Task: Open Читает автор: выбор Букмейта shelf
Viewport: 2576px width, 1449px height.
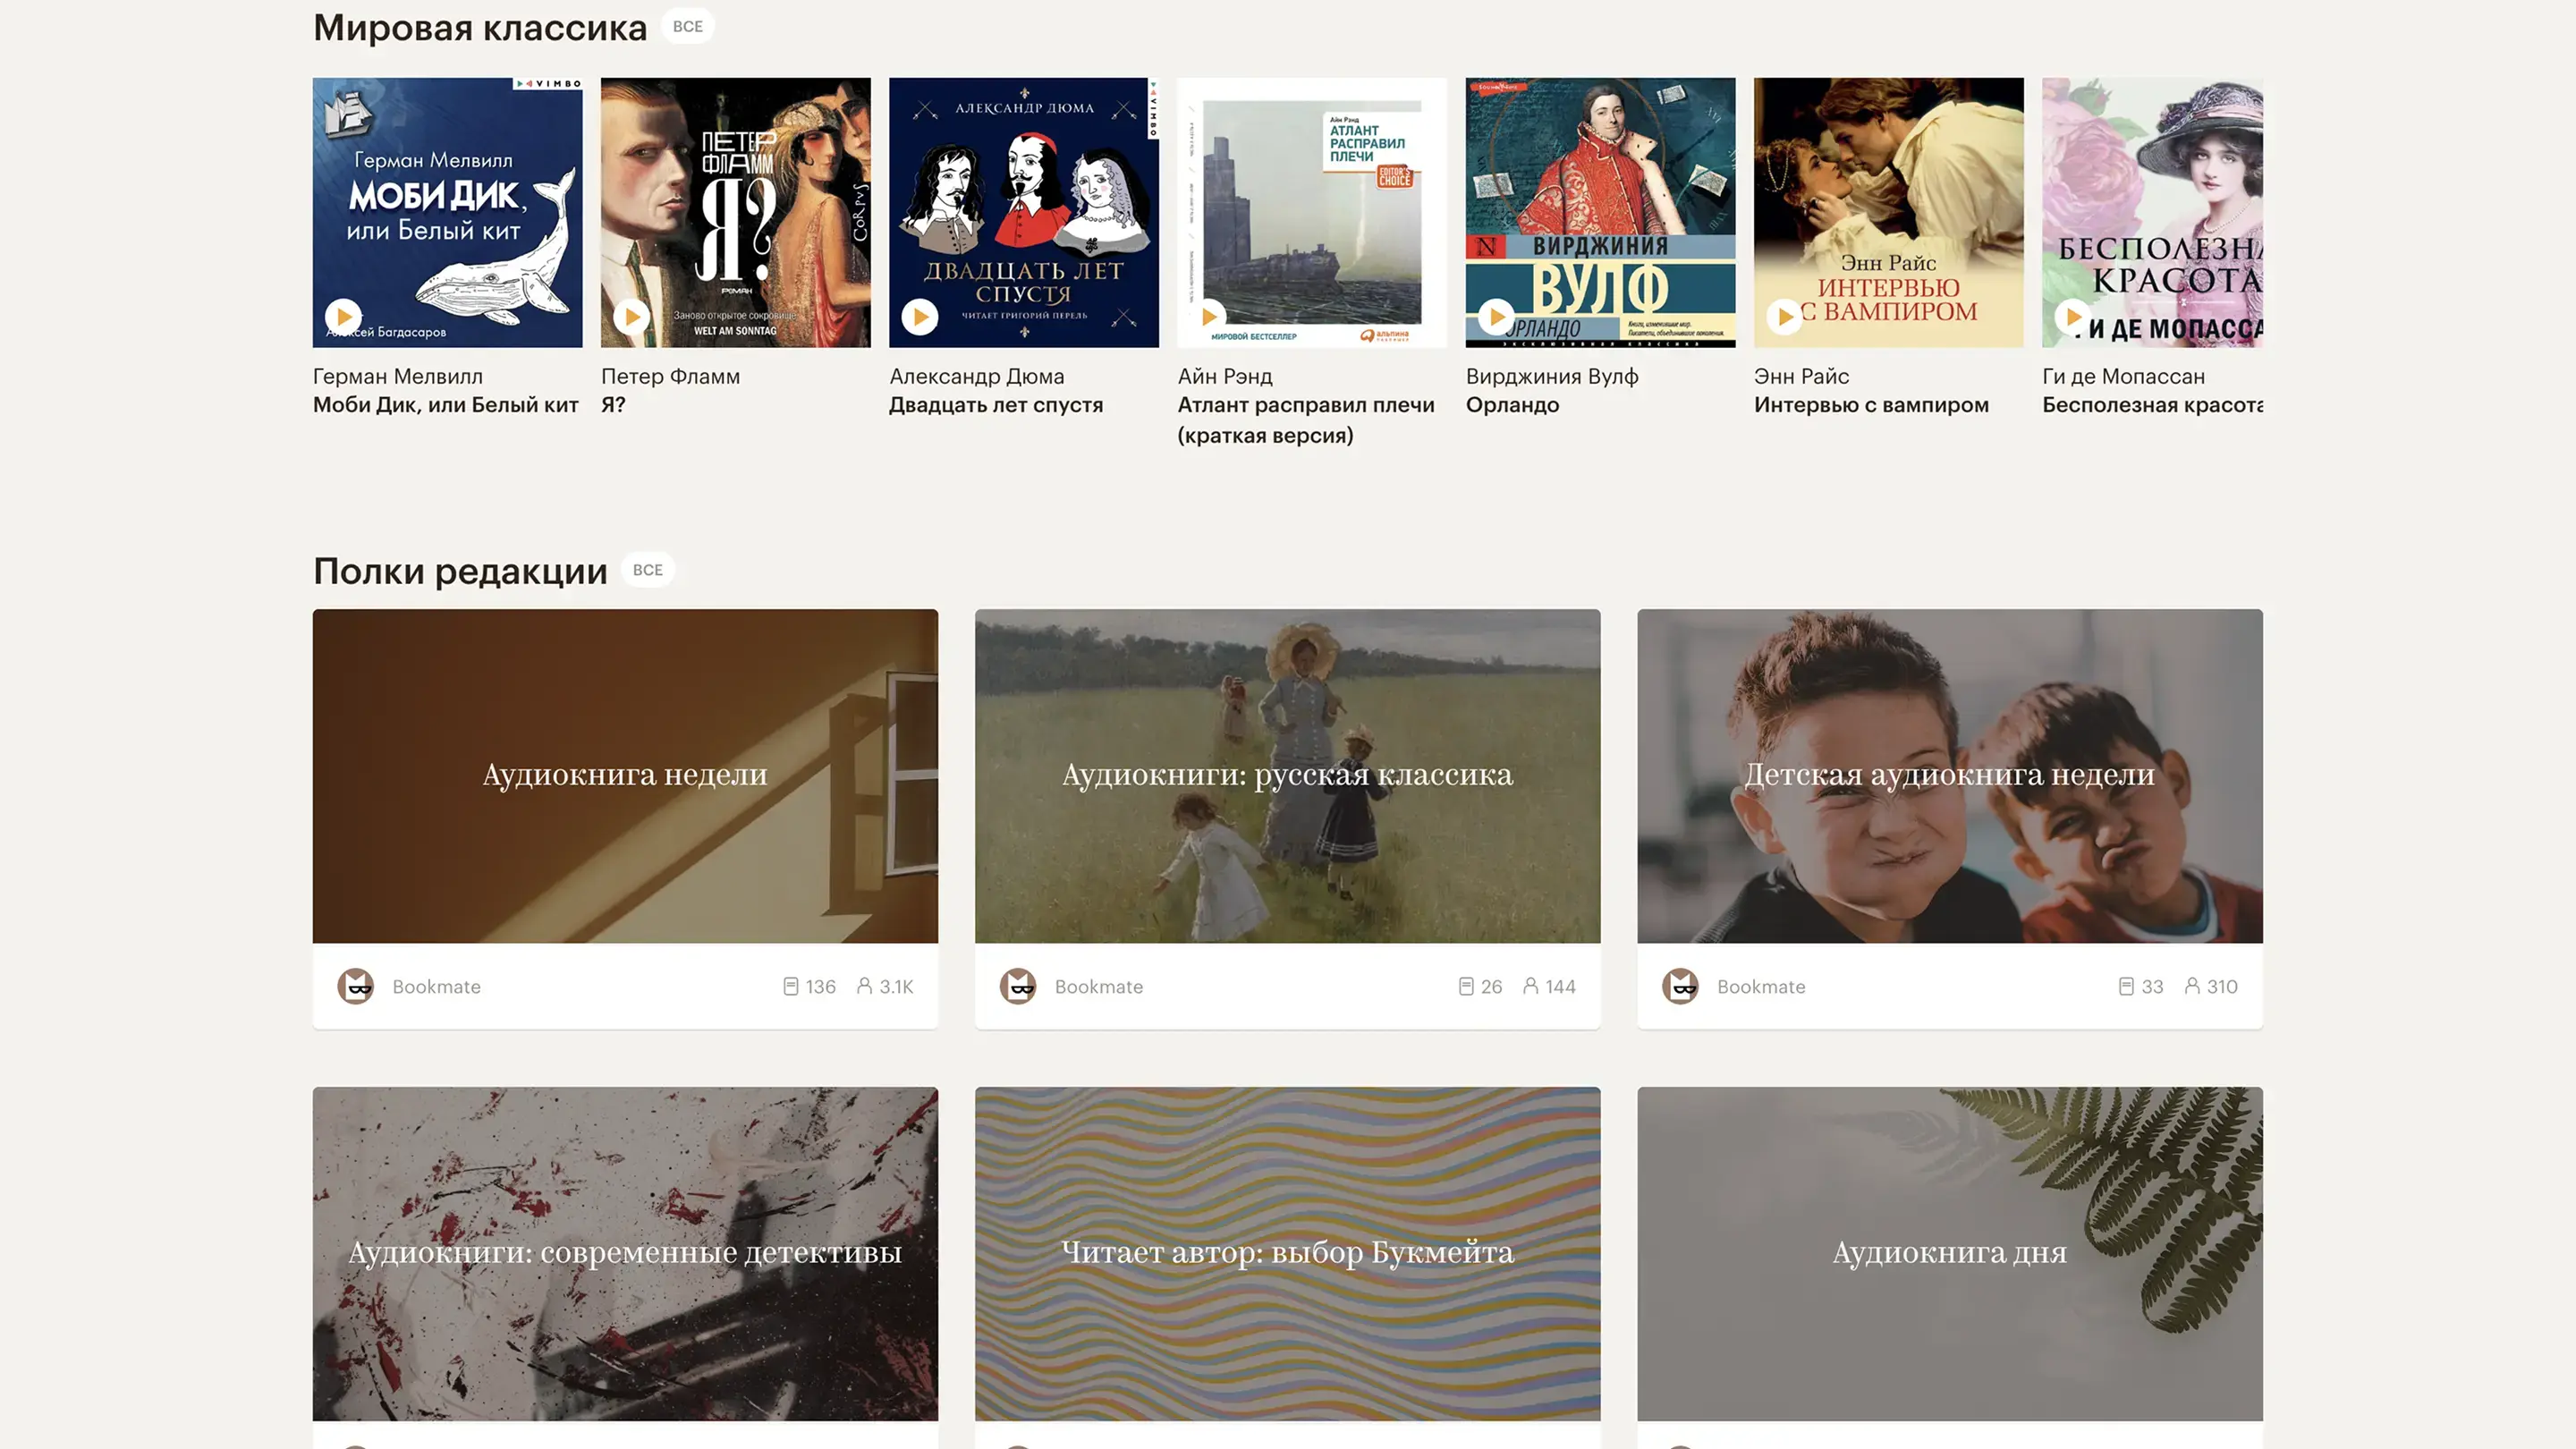Action: (1287, 1252)
